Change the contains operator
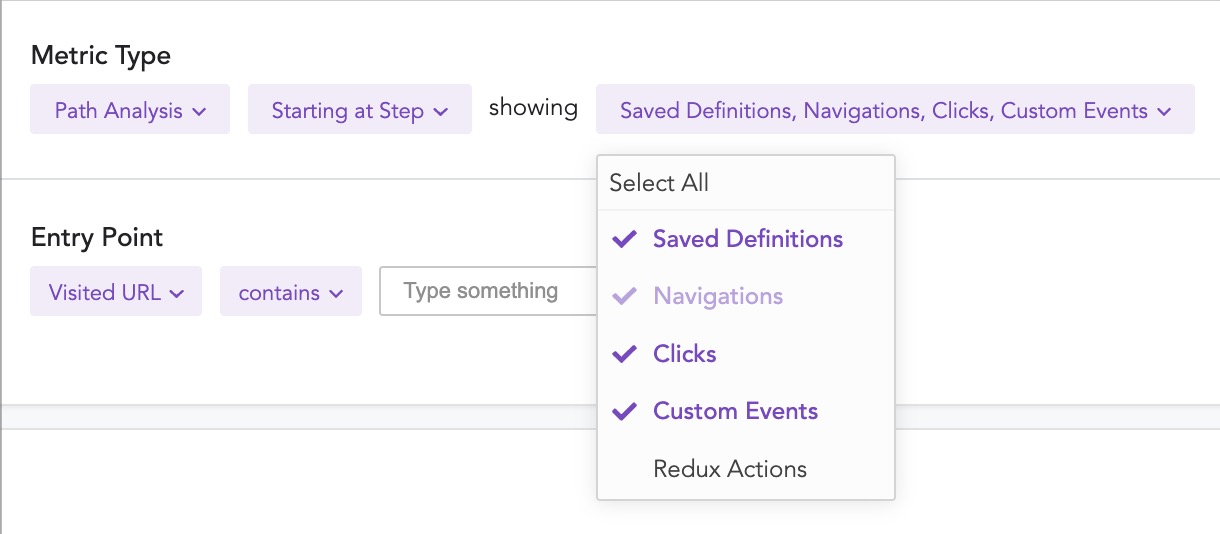 tap(290, 292)
